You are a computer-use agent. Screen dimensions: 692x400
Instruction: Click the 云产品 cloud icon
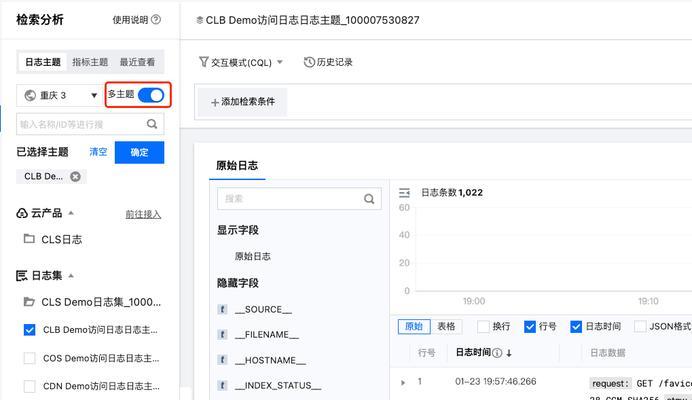22,213
